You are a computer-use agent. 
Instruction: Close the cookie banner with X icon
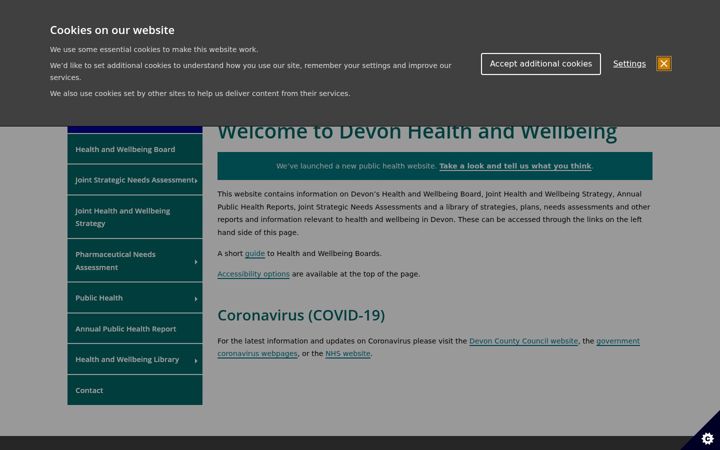[x=664, y=64]
